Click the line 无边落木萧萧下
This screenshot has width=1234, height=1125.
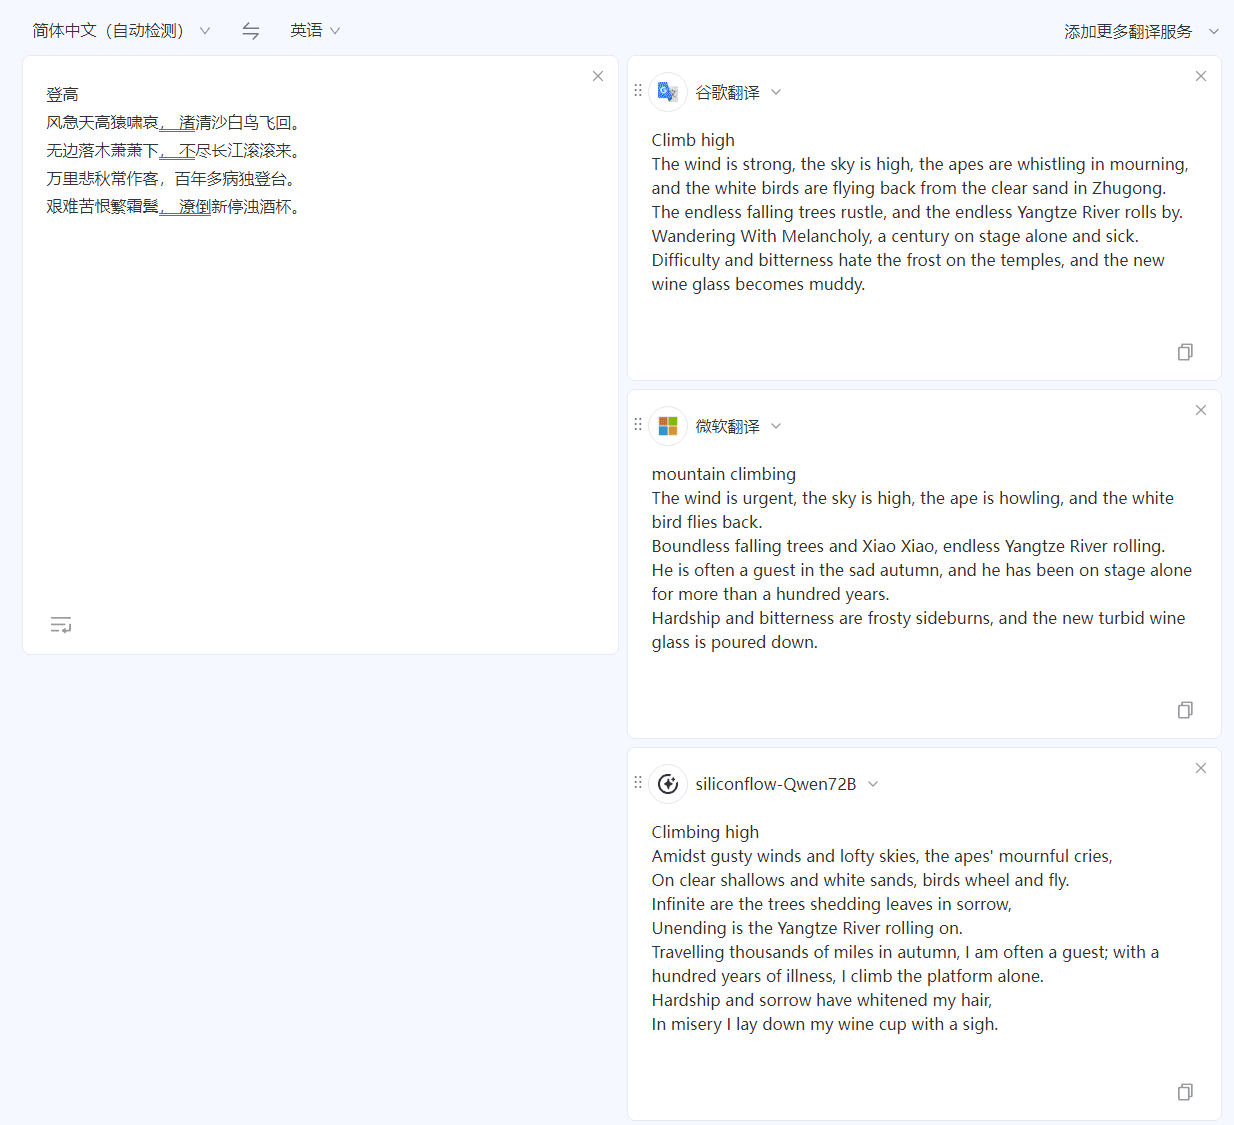coord(102,151)
